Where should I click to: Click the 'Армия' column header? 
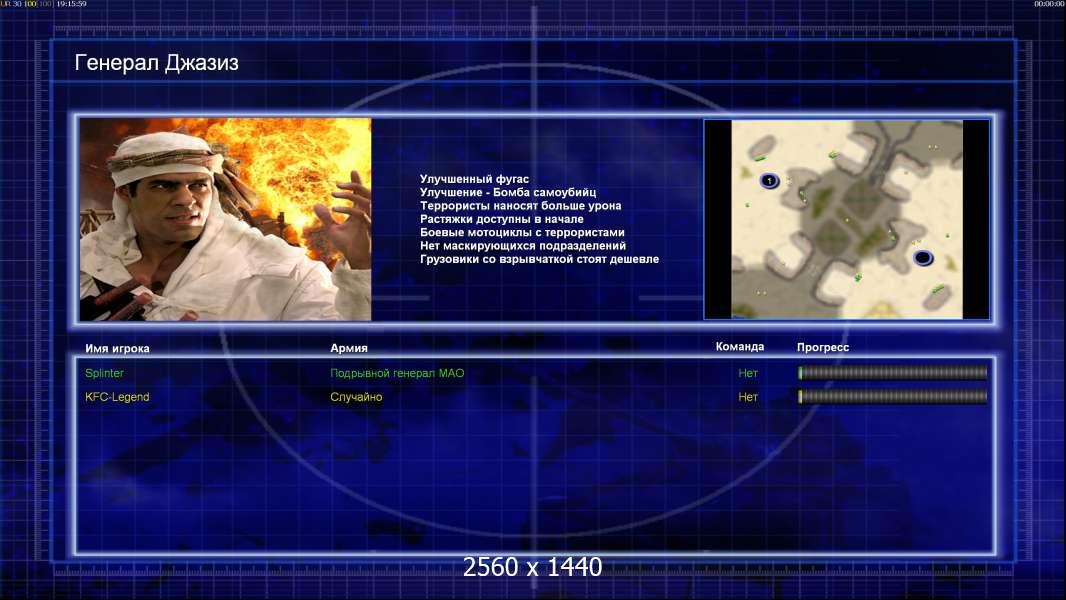pos(349,348)
